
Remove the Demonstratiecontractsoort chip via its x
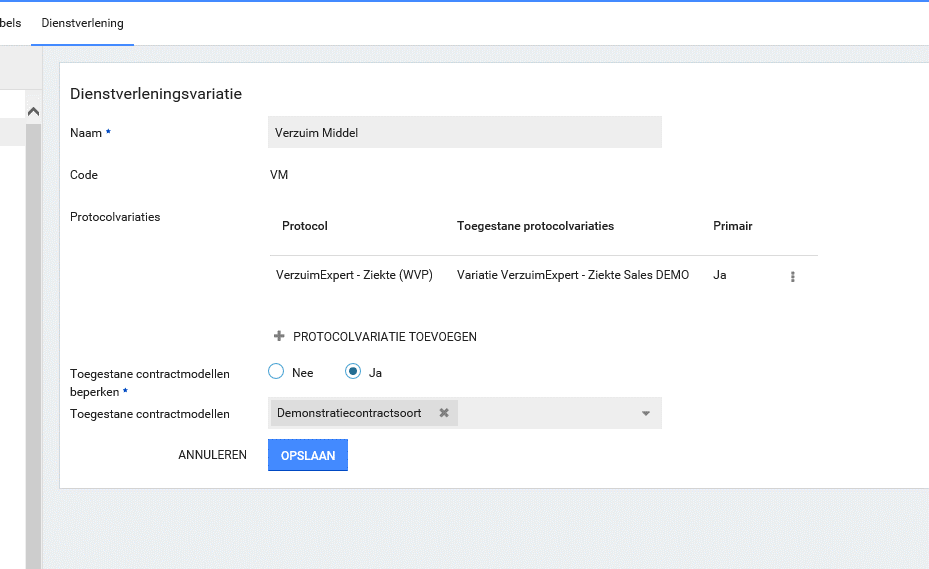444,413
